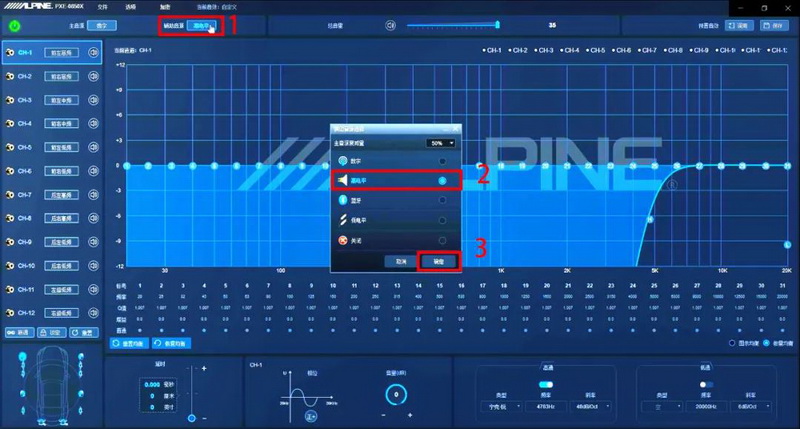Click the Reset EQ (重置均衡) button
This screenshot has width=800, height=429.
coord(130,343)
